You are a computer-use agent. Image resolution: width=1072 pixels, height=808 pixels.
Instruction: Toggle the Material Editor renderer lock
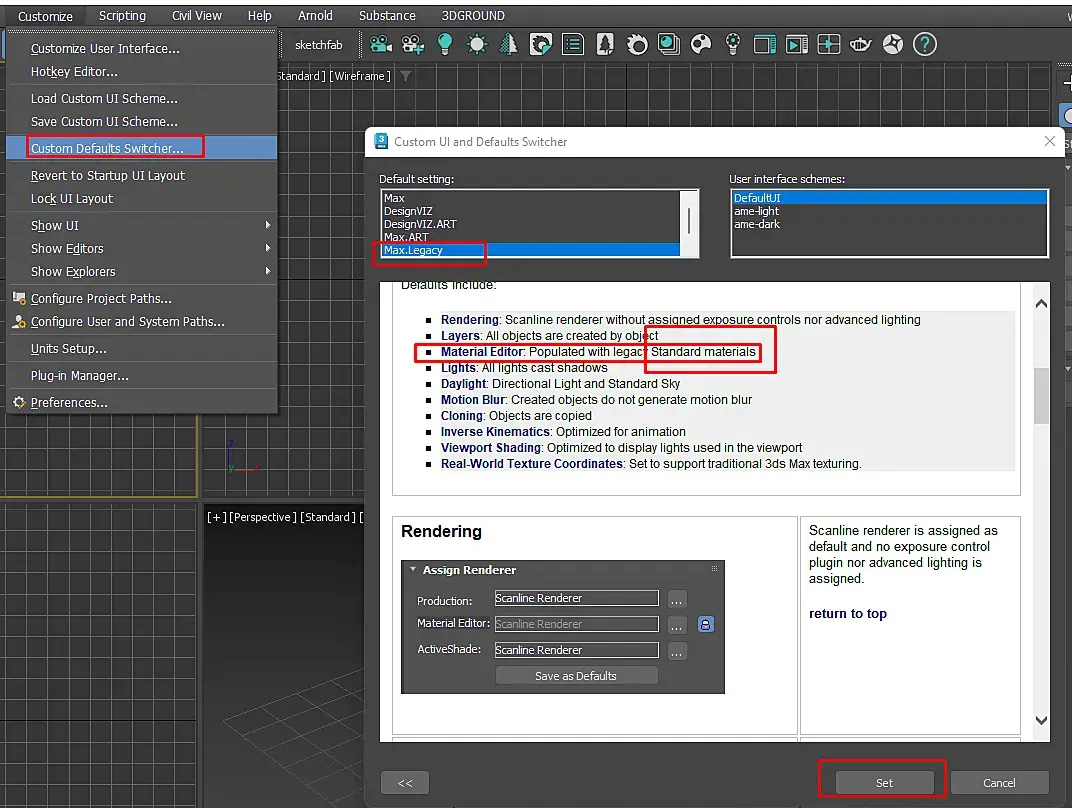(x=706, y=624)
